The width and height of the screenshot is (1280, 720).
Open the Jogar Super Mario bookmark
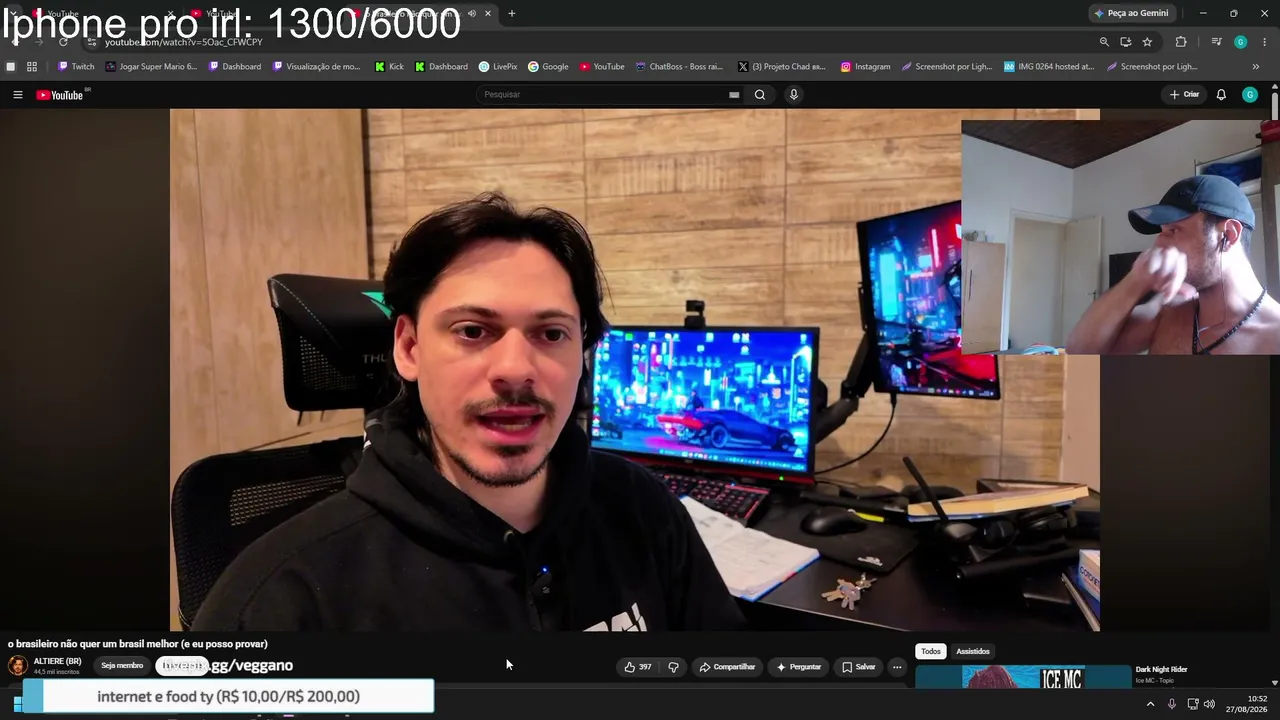(152, 67)
